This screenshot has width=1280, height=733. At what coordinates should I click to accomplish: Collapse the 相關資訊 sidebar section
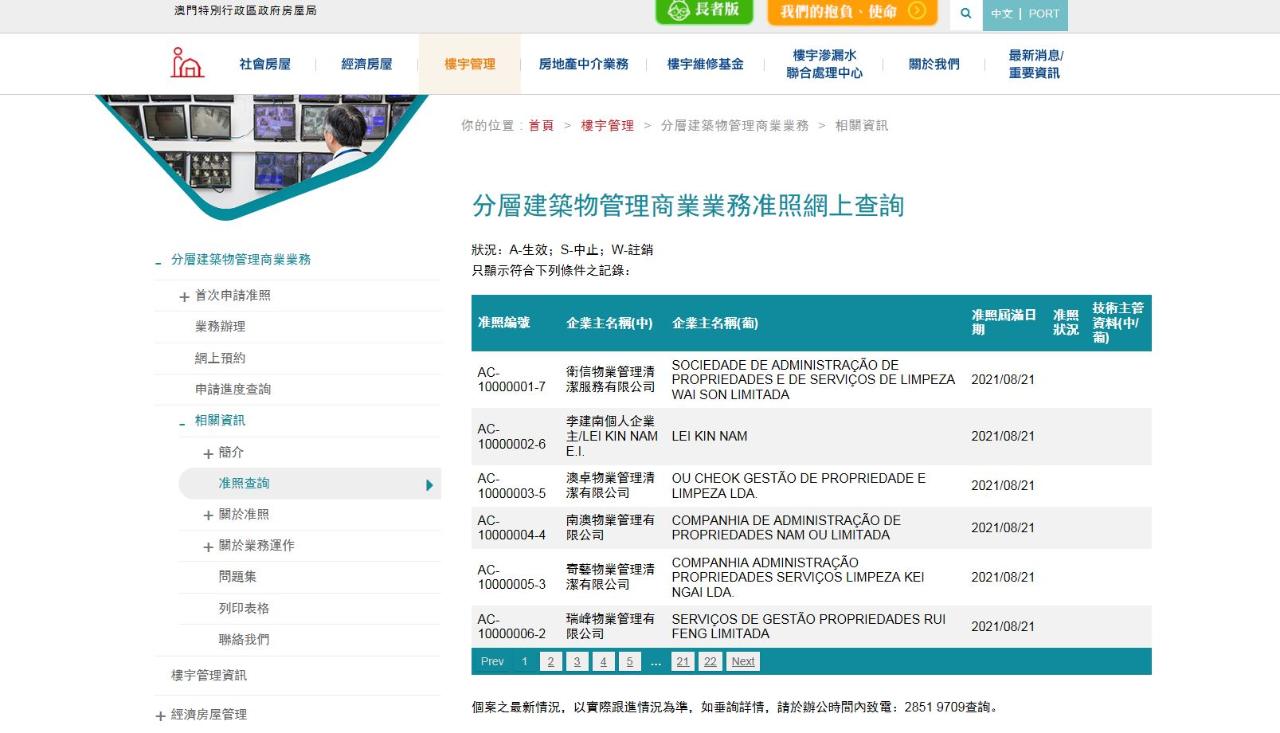(182, 423)
